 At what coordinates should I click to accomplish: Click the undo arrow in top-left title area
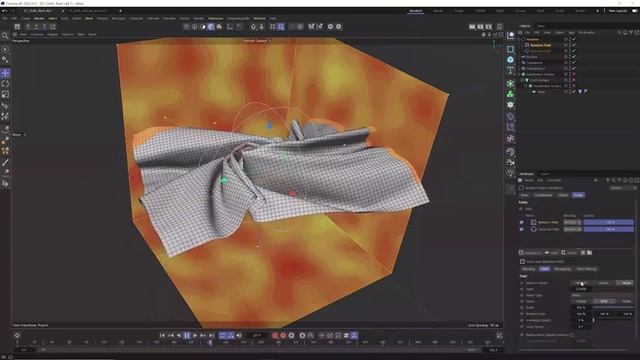(x=5, y=11)
